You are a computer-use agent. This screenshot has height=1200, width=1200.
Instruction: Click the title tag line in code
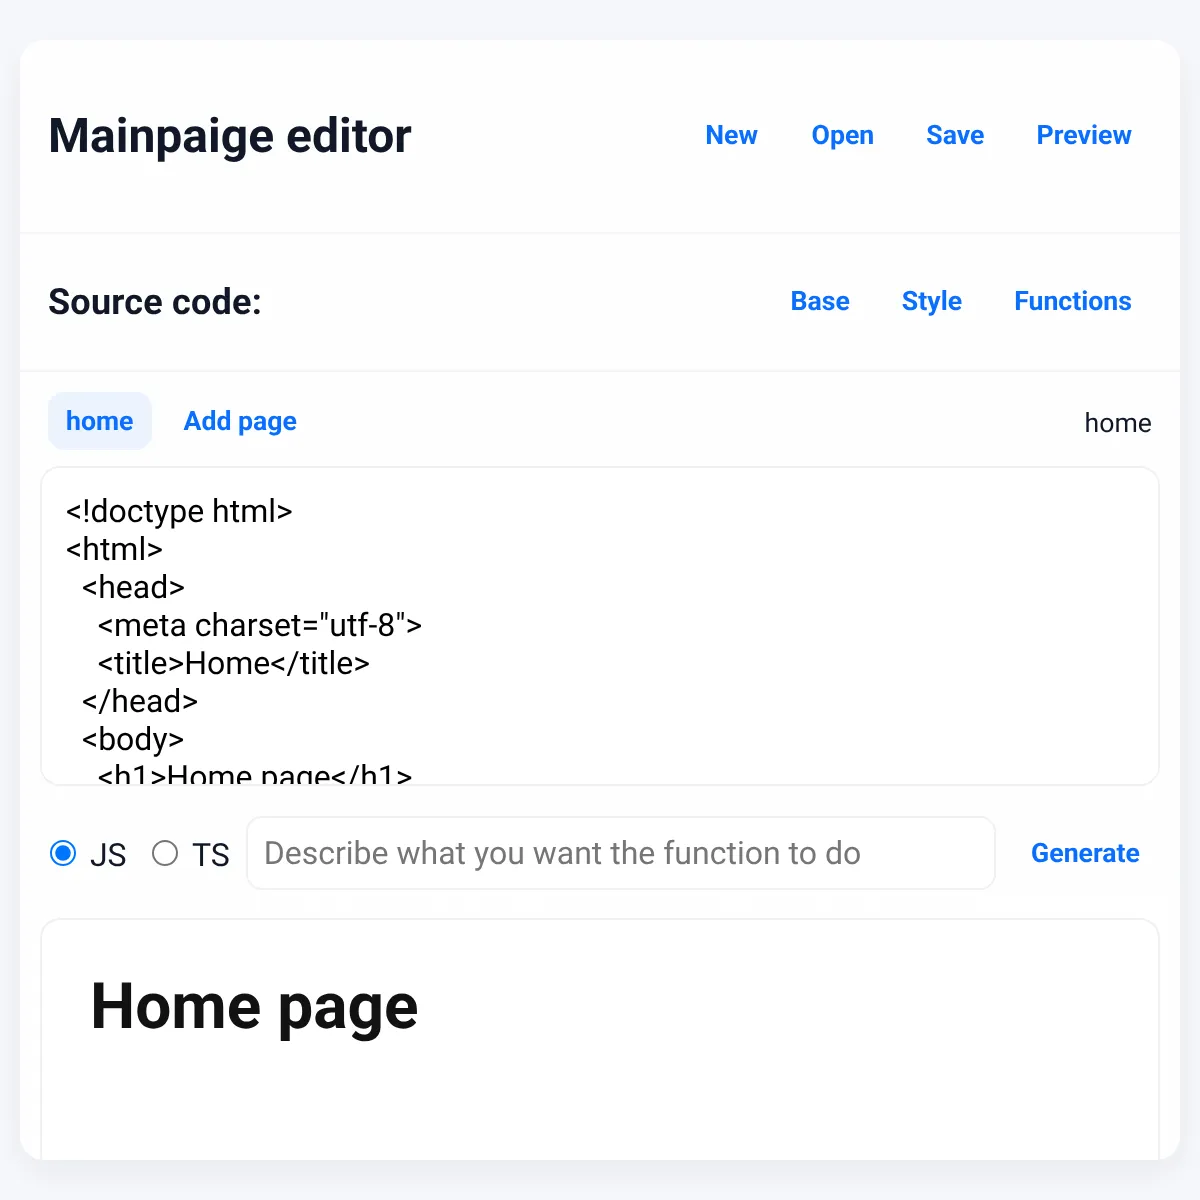(x=234, y=663)
